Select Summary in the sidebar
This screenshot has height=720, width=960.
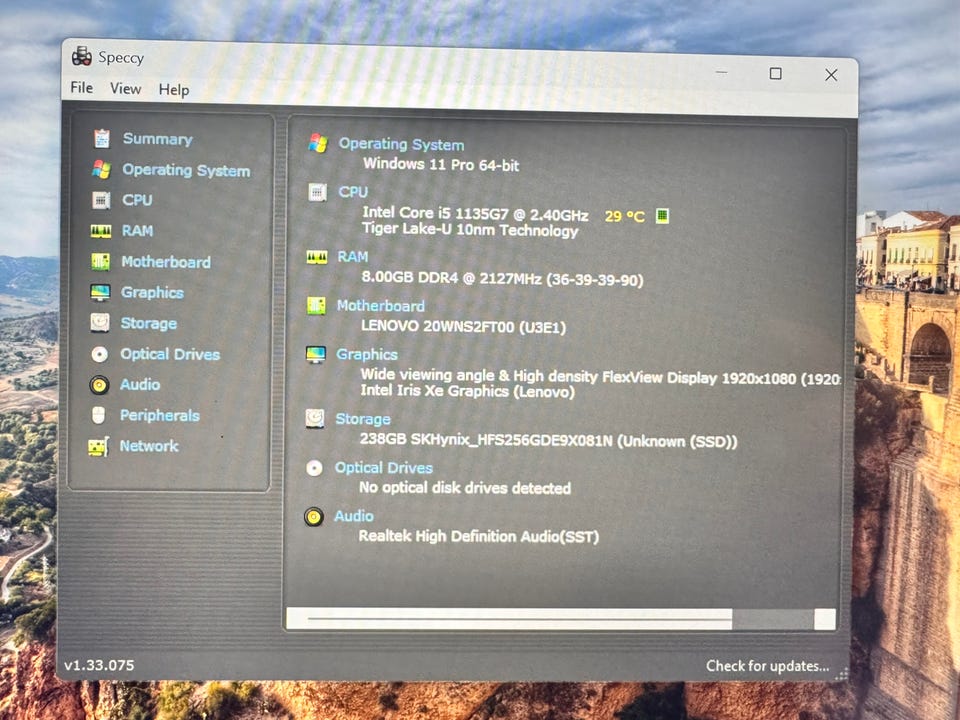coord(157,139)
